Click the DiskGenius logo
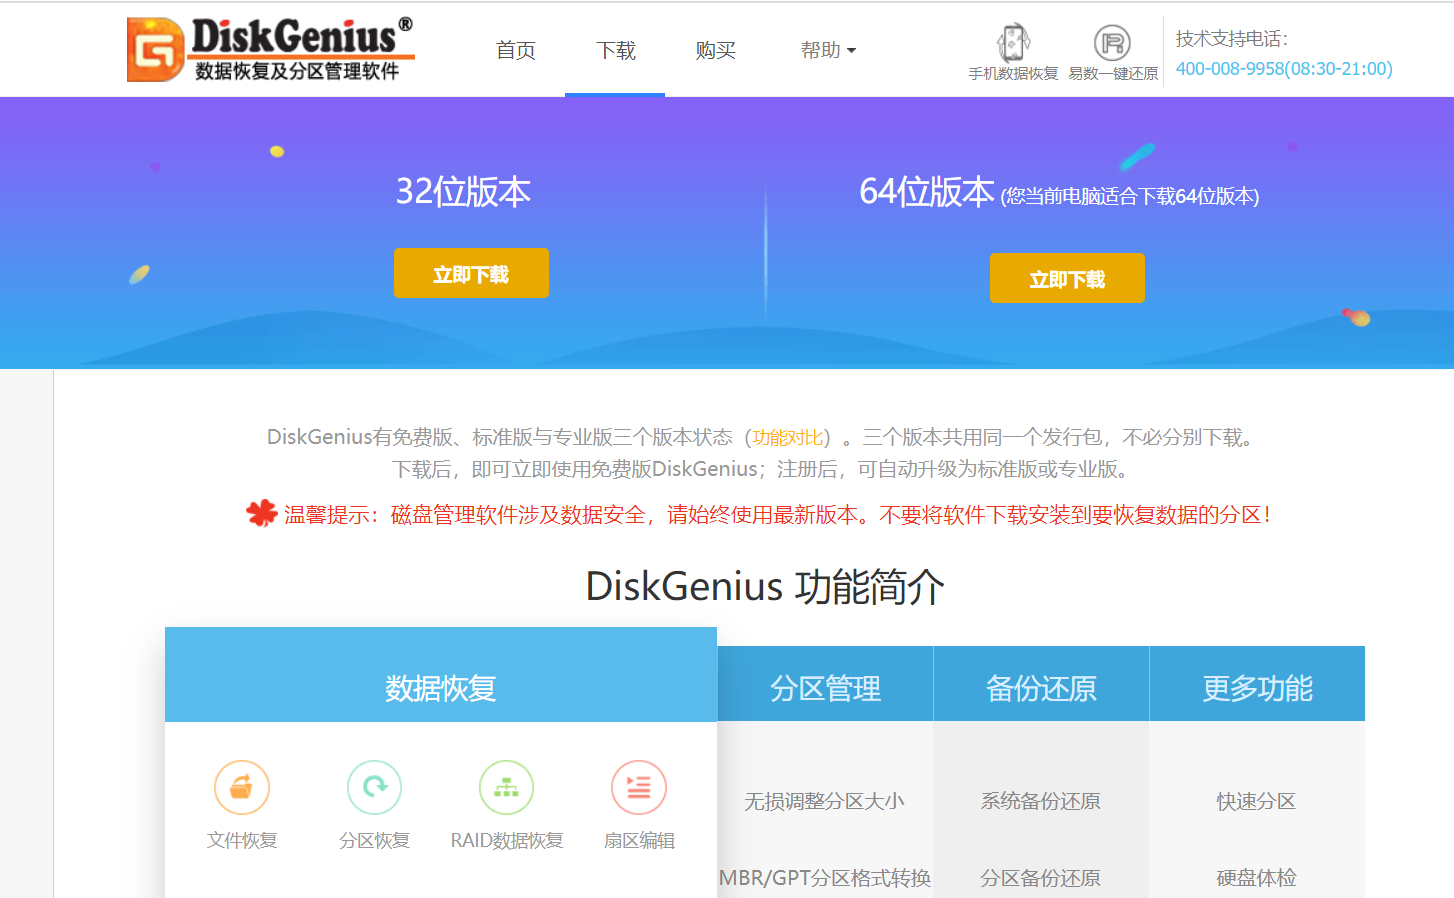 pos(271,49)
